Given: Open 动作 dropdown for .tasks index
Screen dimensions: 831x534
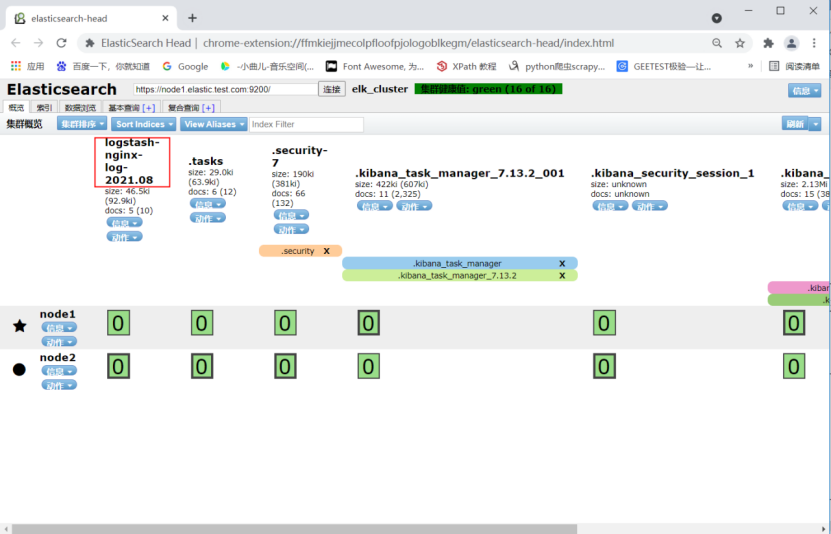Looking at the screenshot, I should pyautogui.click(x=208, y=218).
